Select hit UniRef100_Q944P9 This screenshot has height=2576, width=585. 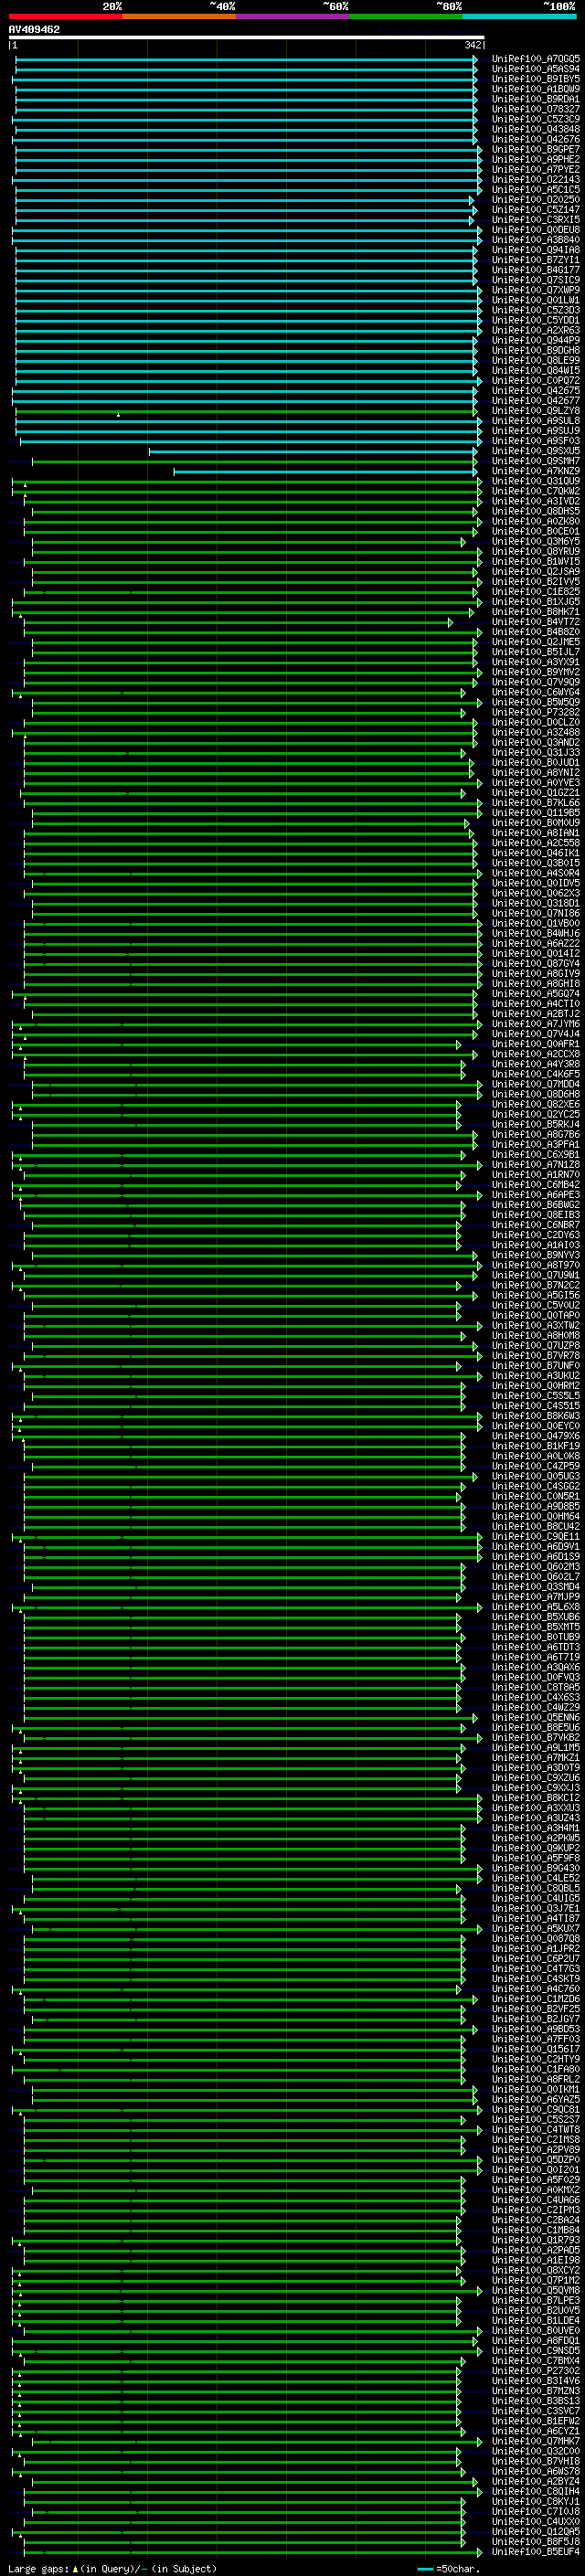(x=535, y=340)
